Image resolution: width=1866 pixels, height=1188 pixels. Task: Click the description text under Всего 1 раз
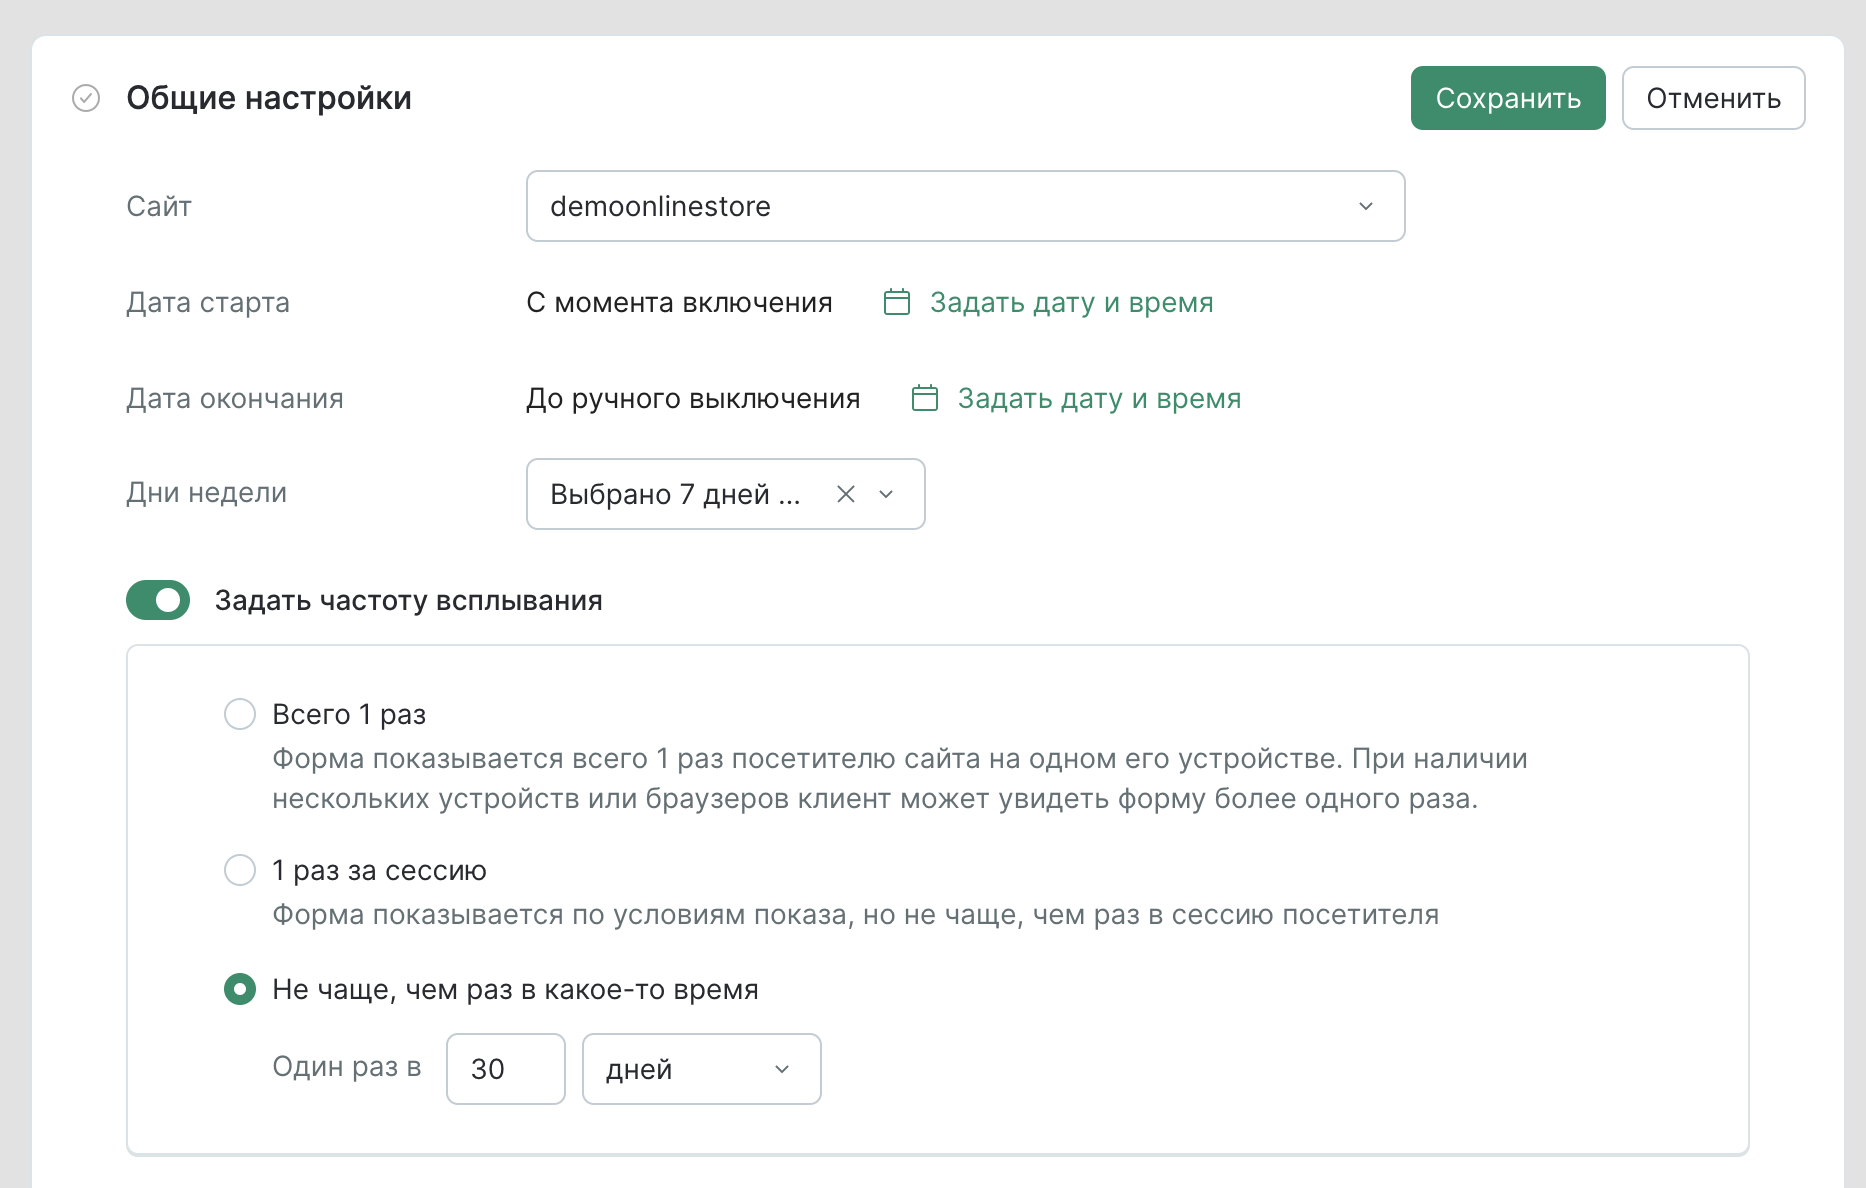pyautogui.click(x=900, y=778)
